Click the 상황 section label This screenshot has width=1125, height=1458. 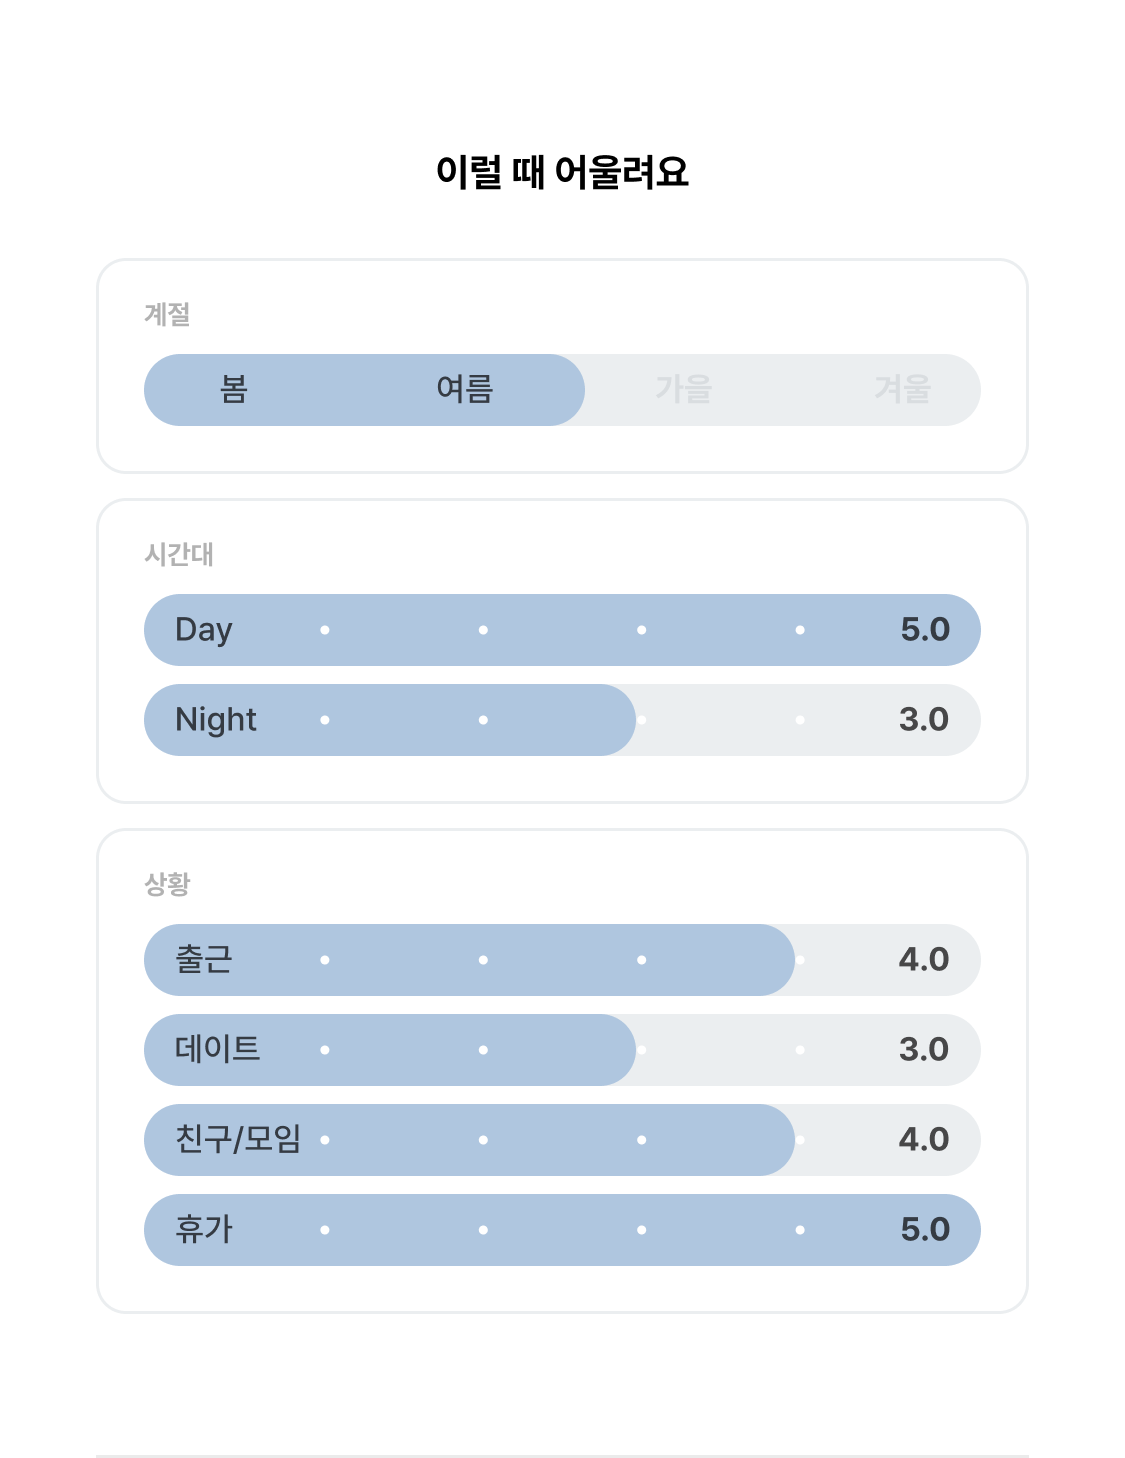(167, 884)
